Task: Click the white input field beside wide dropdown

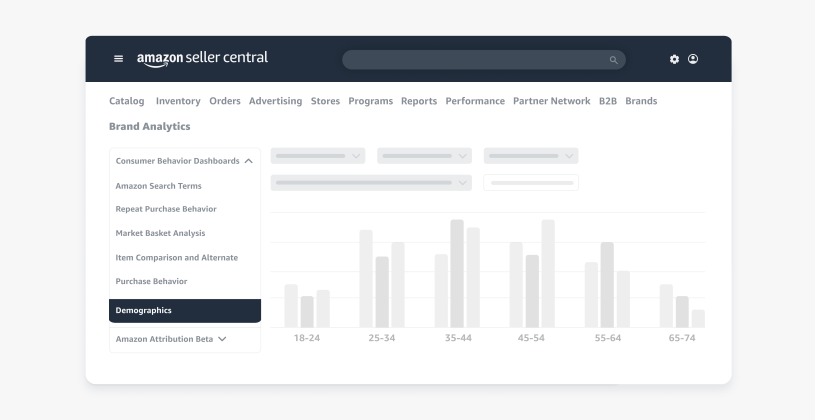Action: (x=531, y=182)
